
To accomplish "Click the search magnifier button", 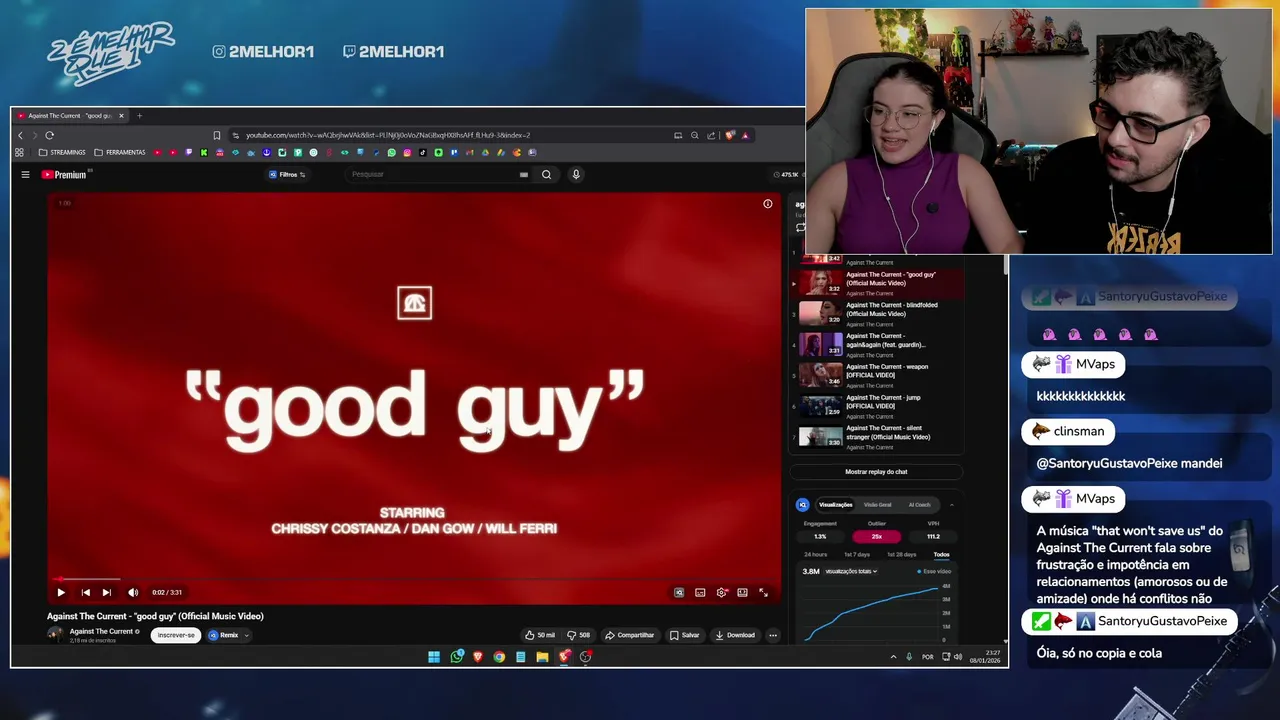I will (x=546, y=174).
